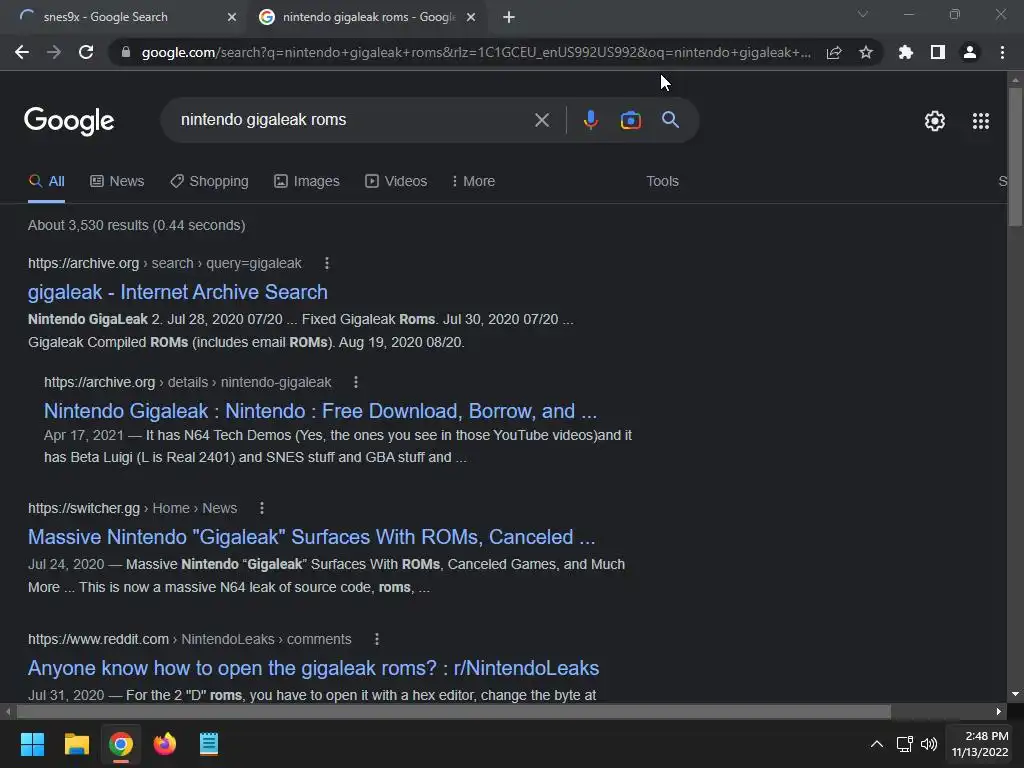Start voice search with microphone
Viewport: 1024px width, 768px height.
pyautogui.click(x=590, y=120)
